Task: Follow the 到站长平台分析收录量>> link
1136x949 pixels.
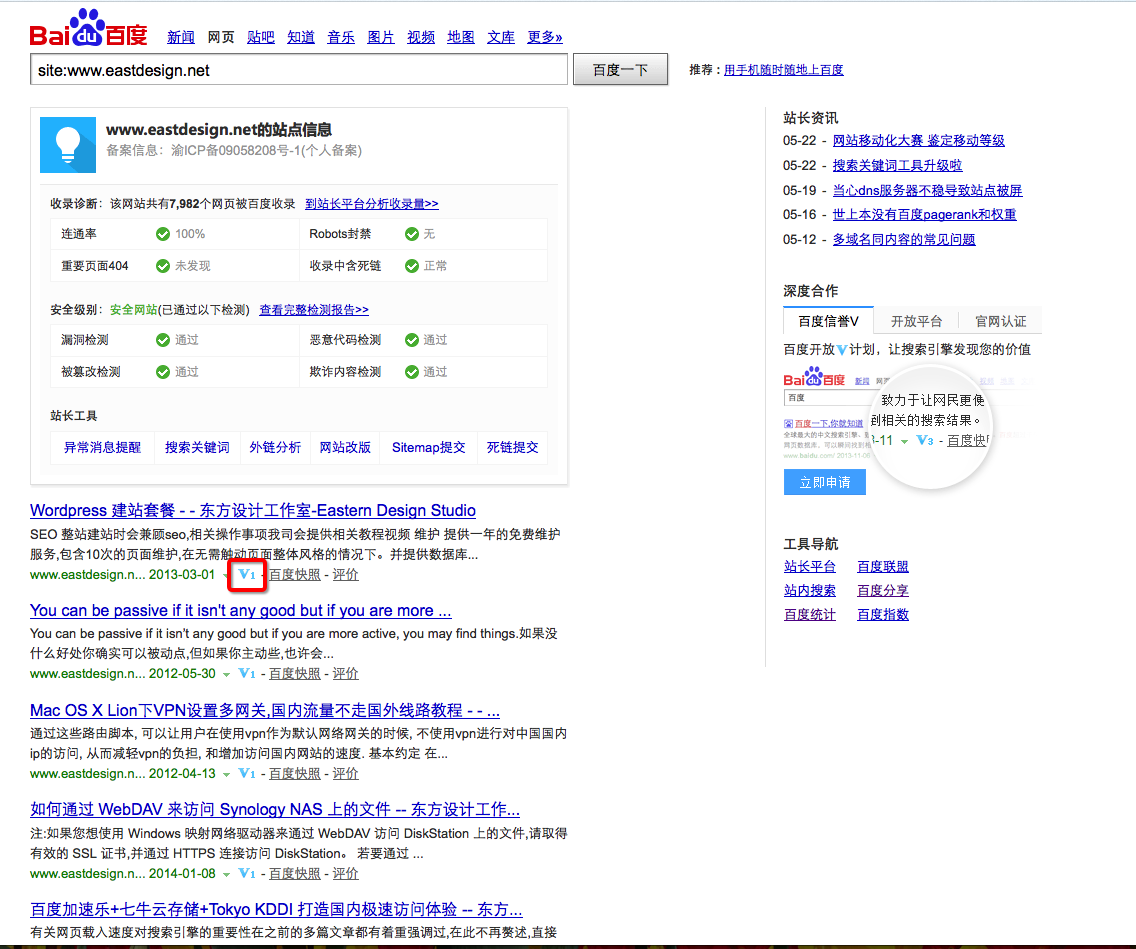Action: pos(372,204)
